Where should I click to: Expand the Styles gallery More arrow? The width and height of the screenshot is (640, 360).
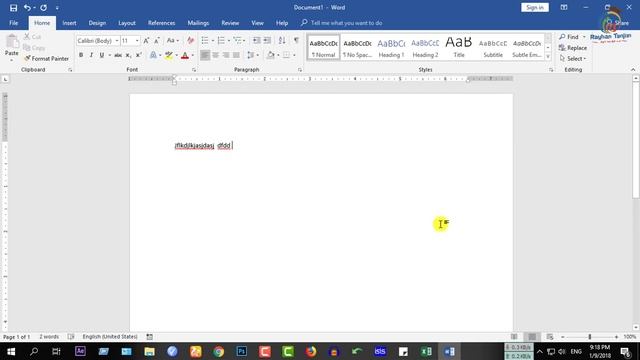click(x=548, y=57)
